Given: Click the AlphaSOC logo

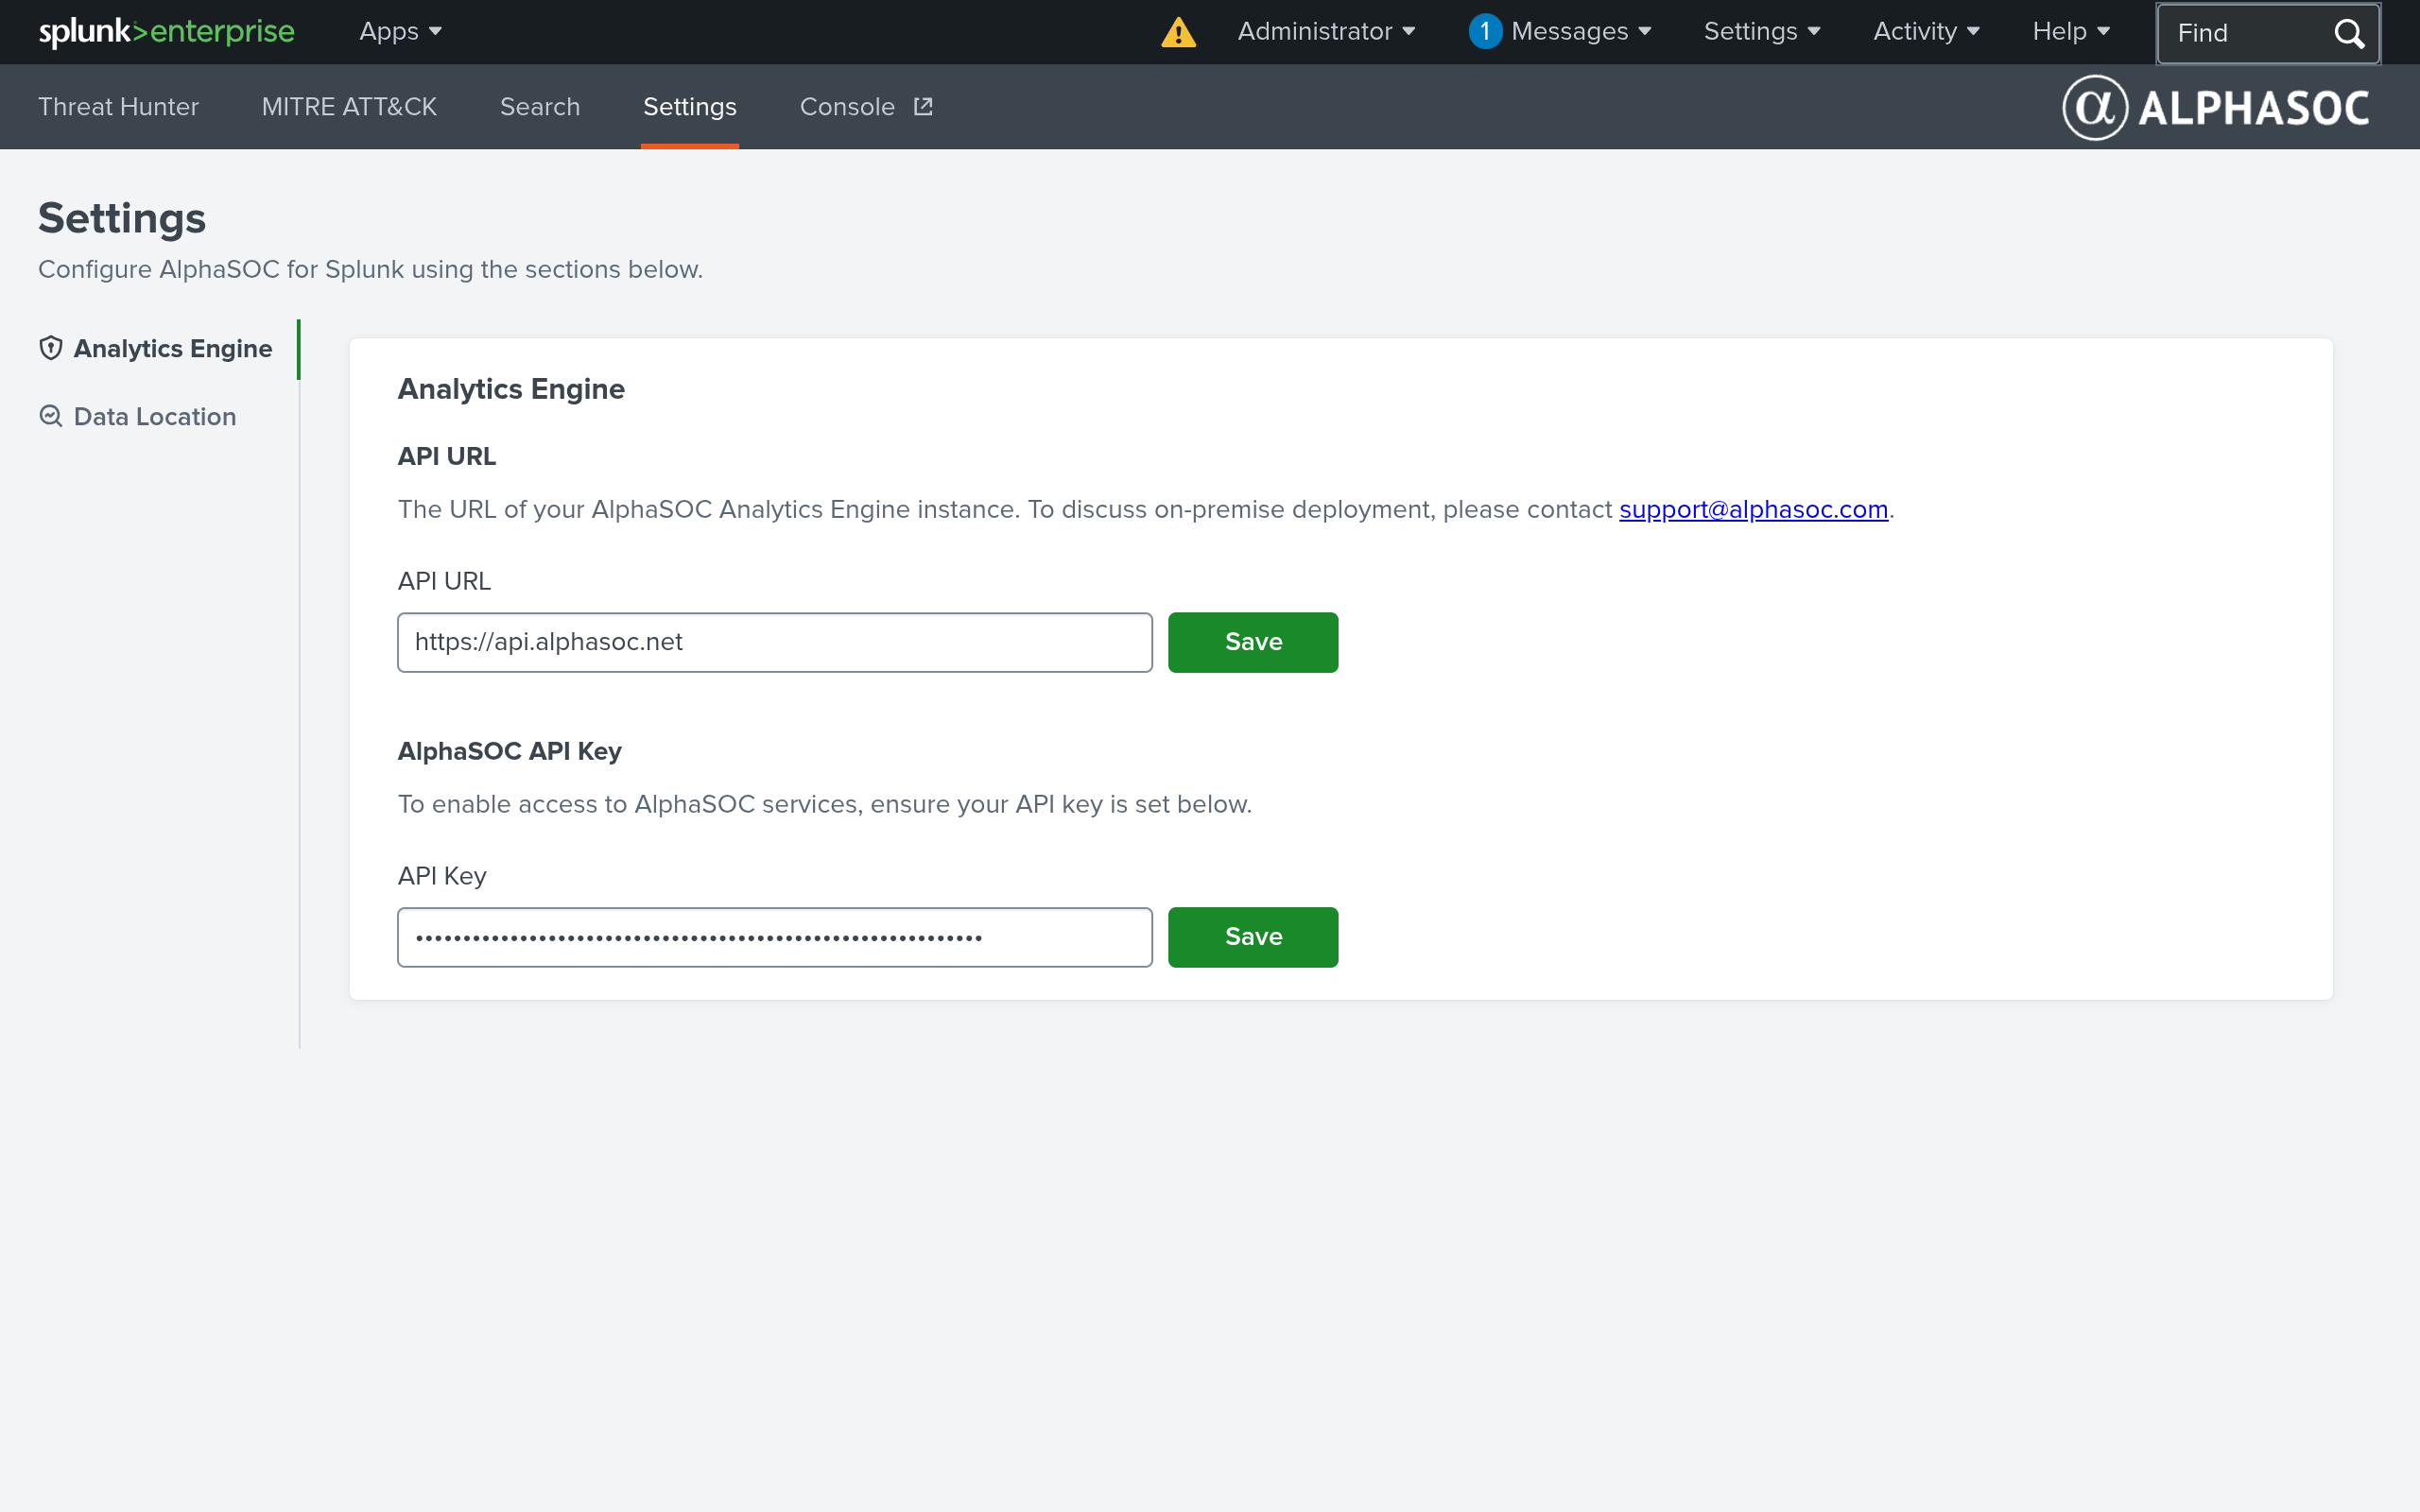Looking at the screenshot, I should click(2215, 107).
